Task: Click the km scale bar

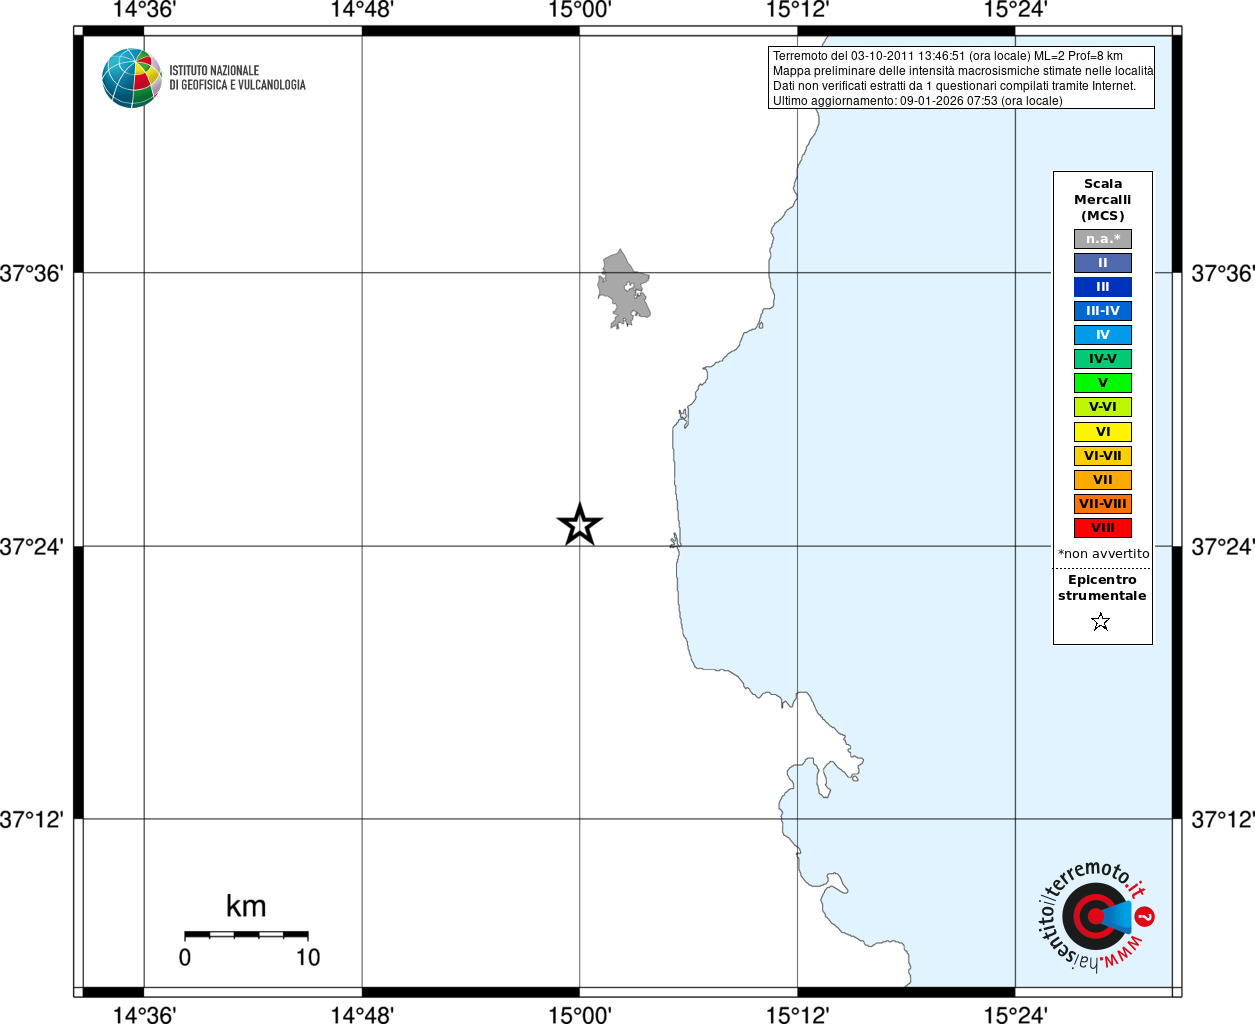Action: click(246, 935)
